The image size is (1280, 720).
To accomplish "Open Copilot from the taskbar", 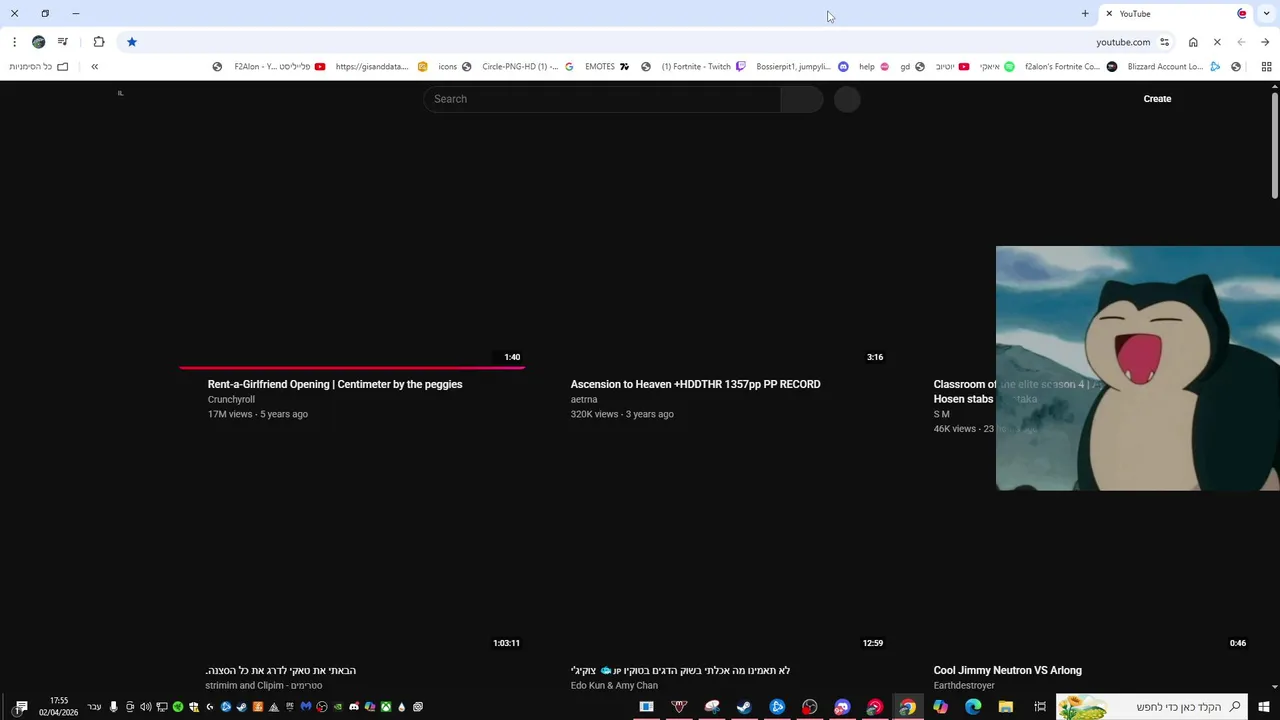I will coord(940,707).
